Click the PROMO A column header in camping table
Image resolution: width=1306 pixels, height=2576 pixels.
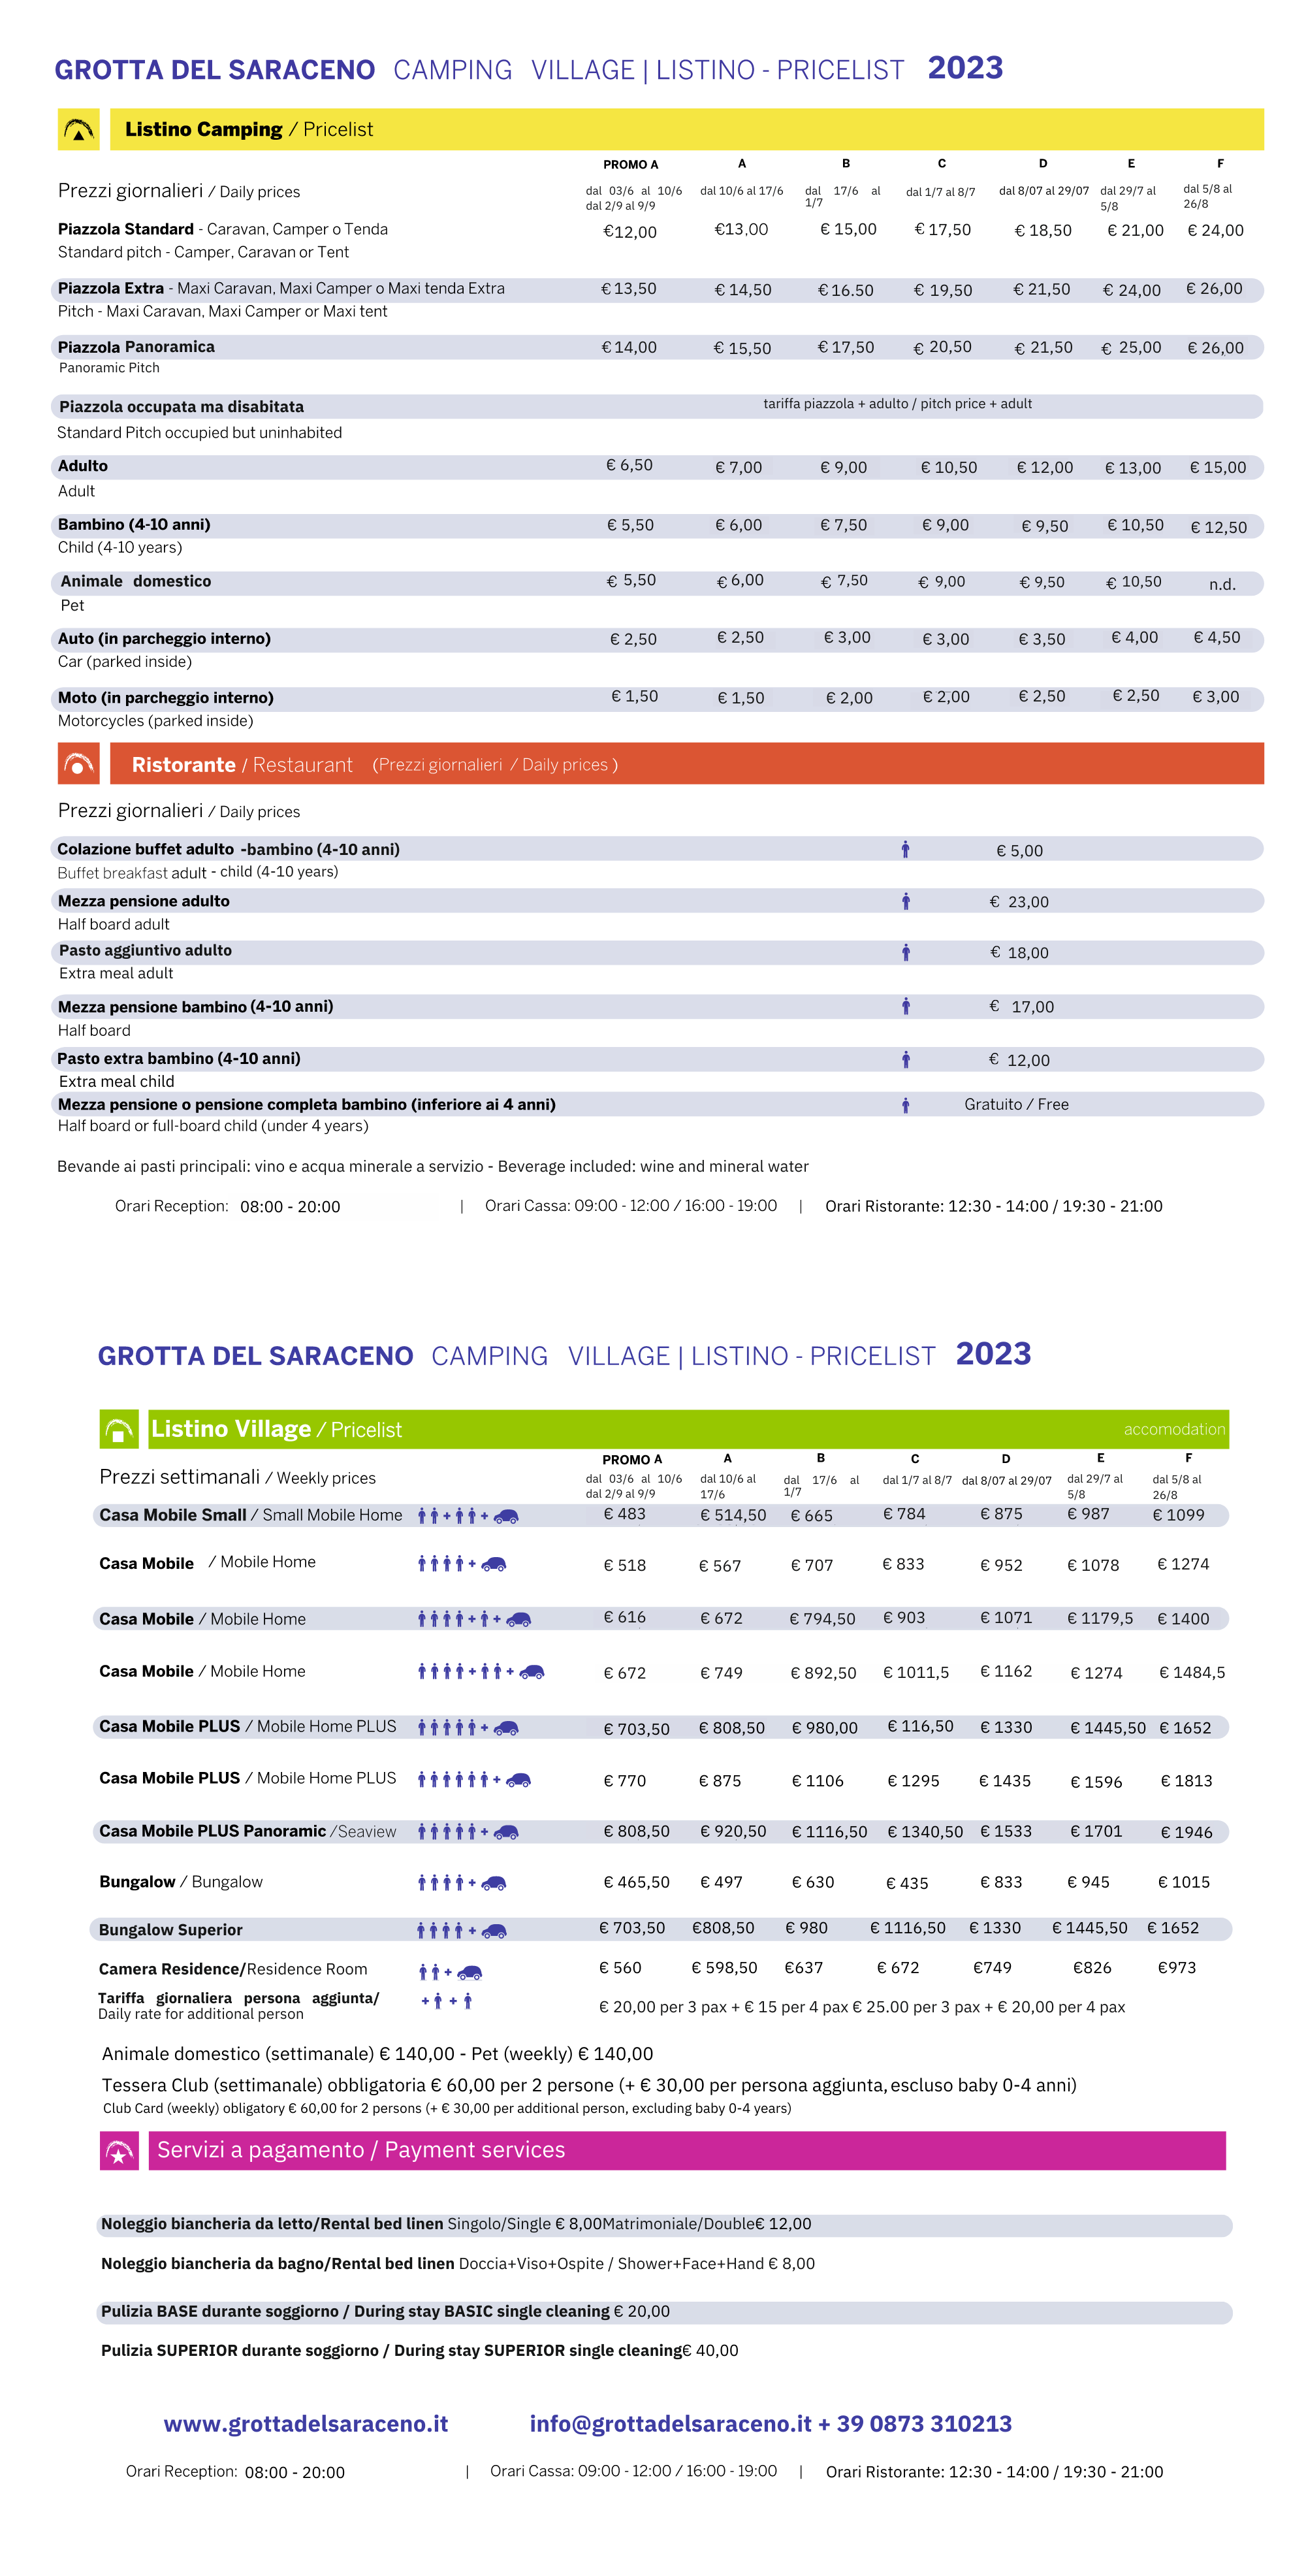tap(630, 164)
